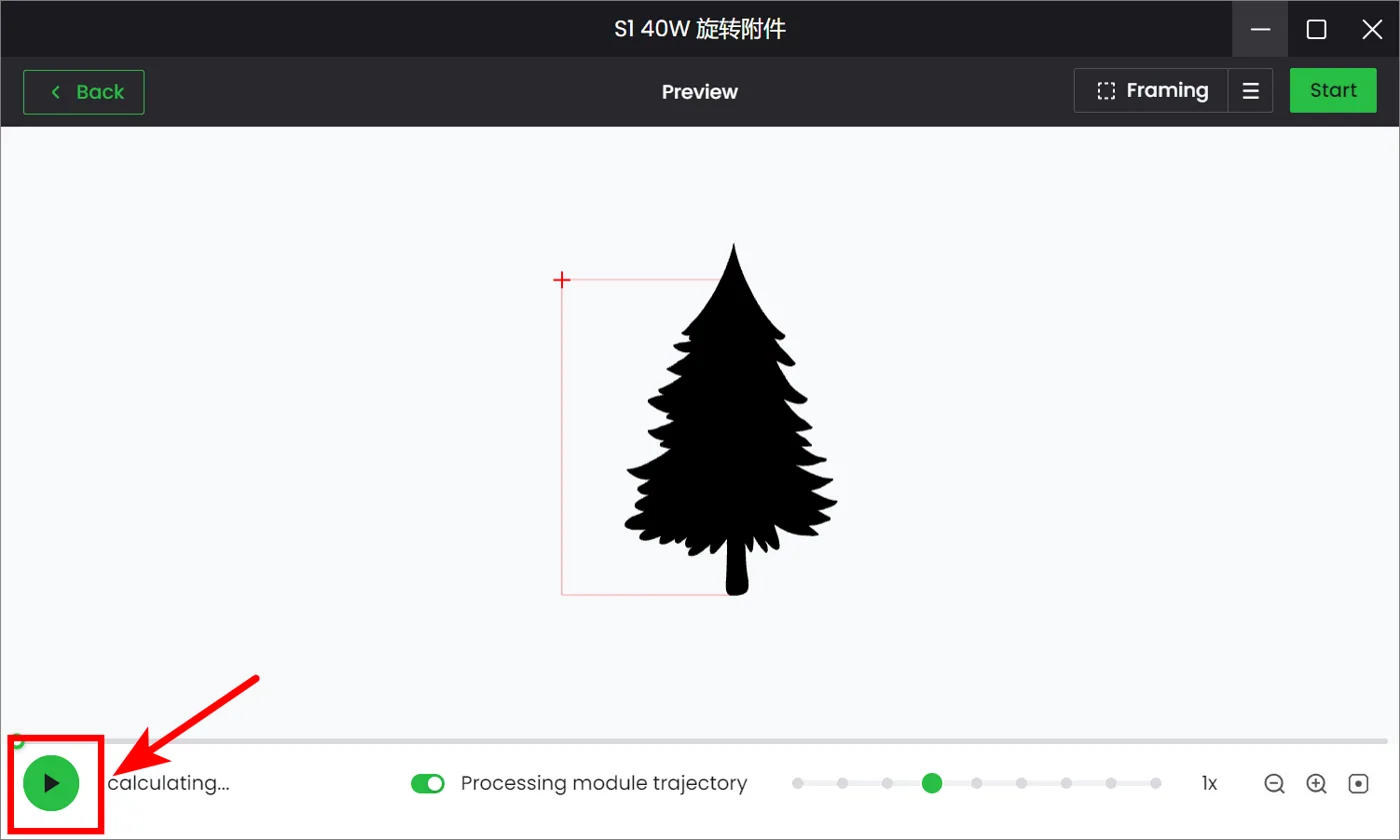This screenshot has width=1400, height=840.
Task: Toggle Processing module trajectory switch off
Action: click(428, 784)
